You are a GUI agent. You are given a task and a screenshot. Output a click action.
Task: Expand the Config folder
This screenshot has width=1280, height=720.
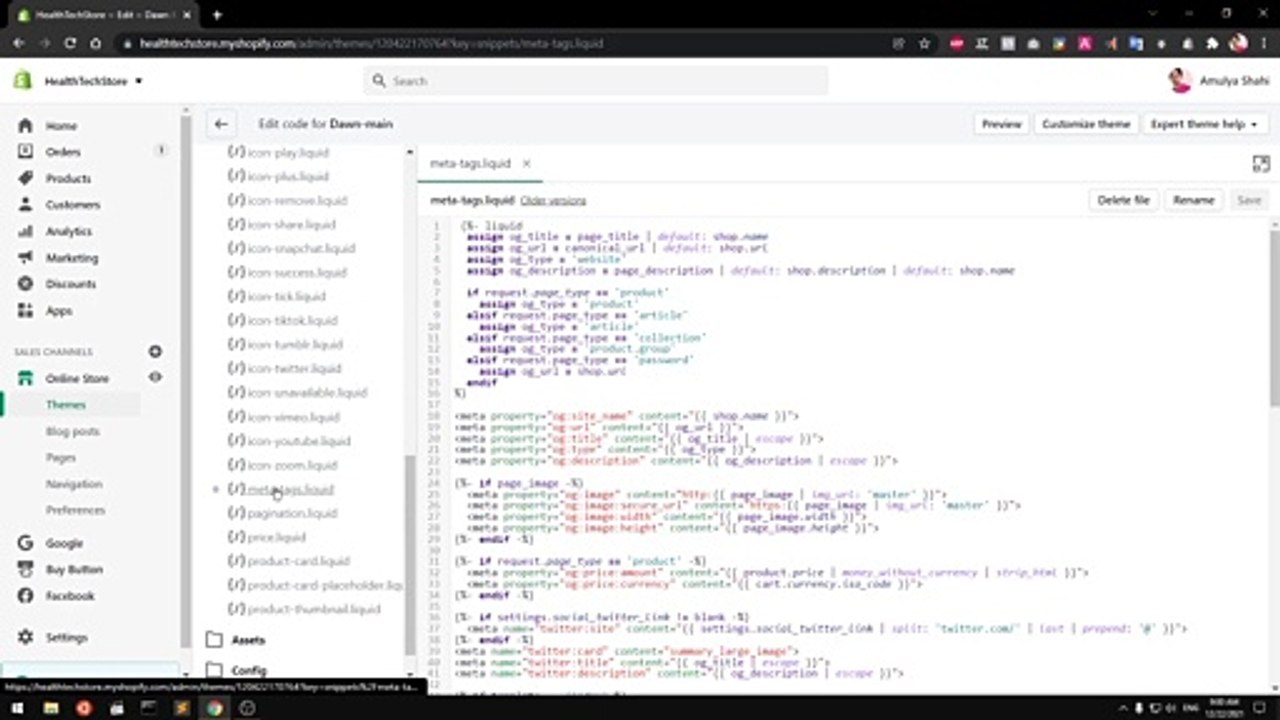(x=249, y=670)
